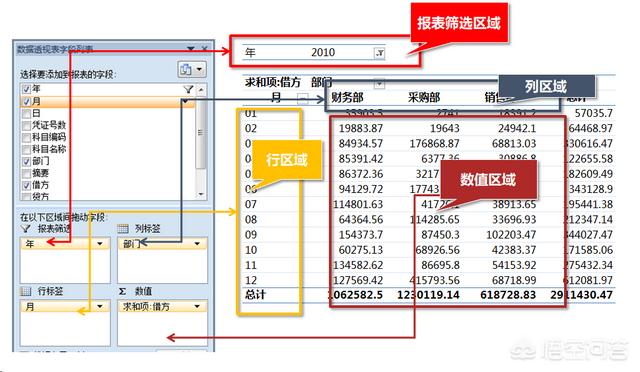Open the 求和项:借方 value field dropdown
The image size is (640, 372).
tap(197, 306)
